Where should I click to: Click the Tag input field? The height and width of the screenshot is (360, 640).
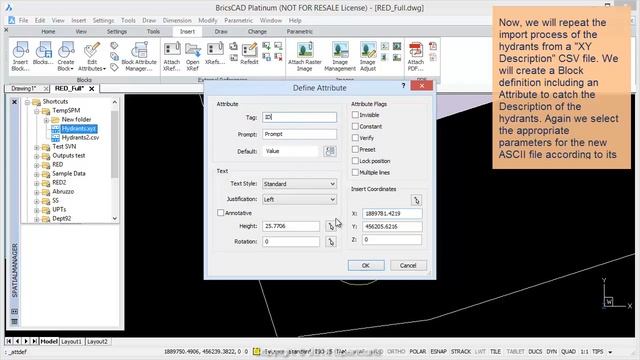pos(299,117)
